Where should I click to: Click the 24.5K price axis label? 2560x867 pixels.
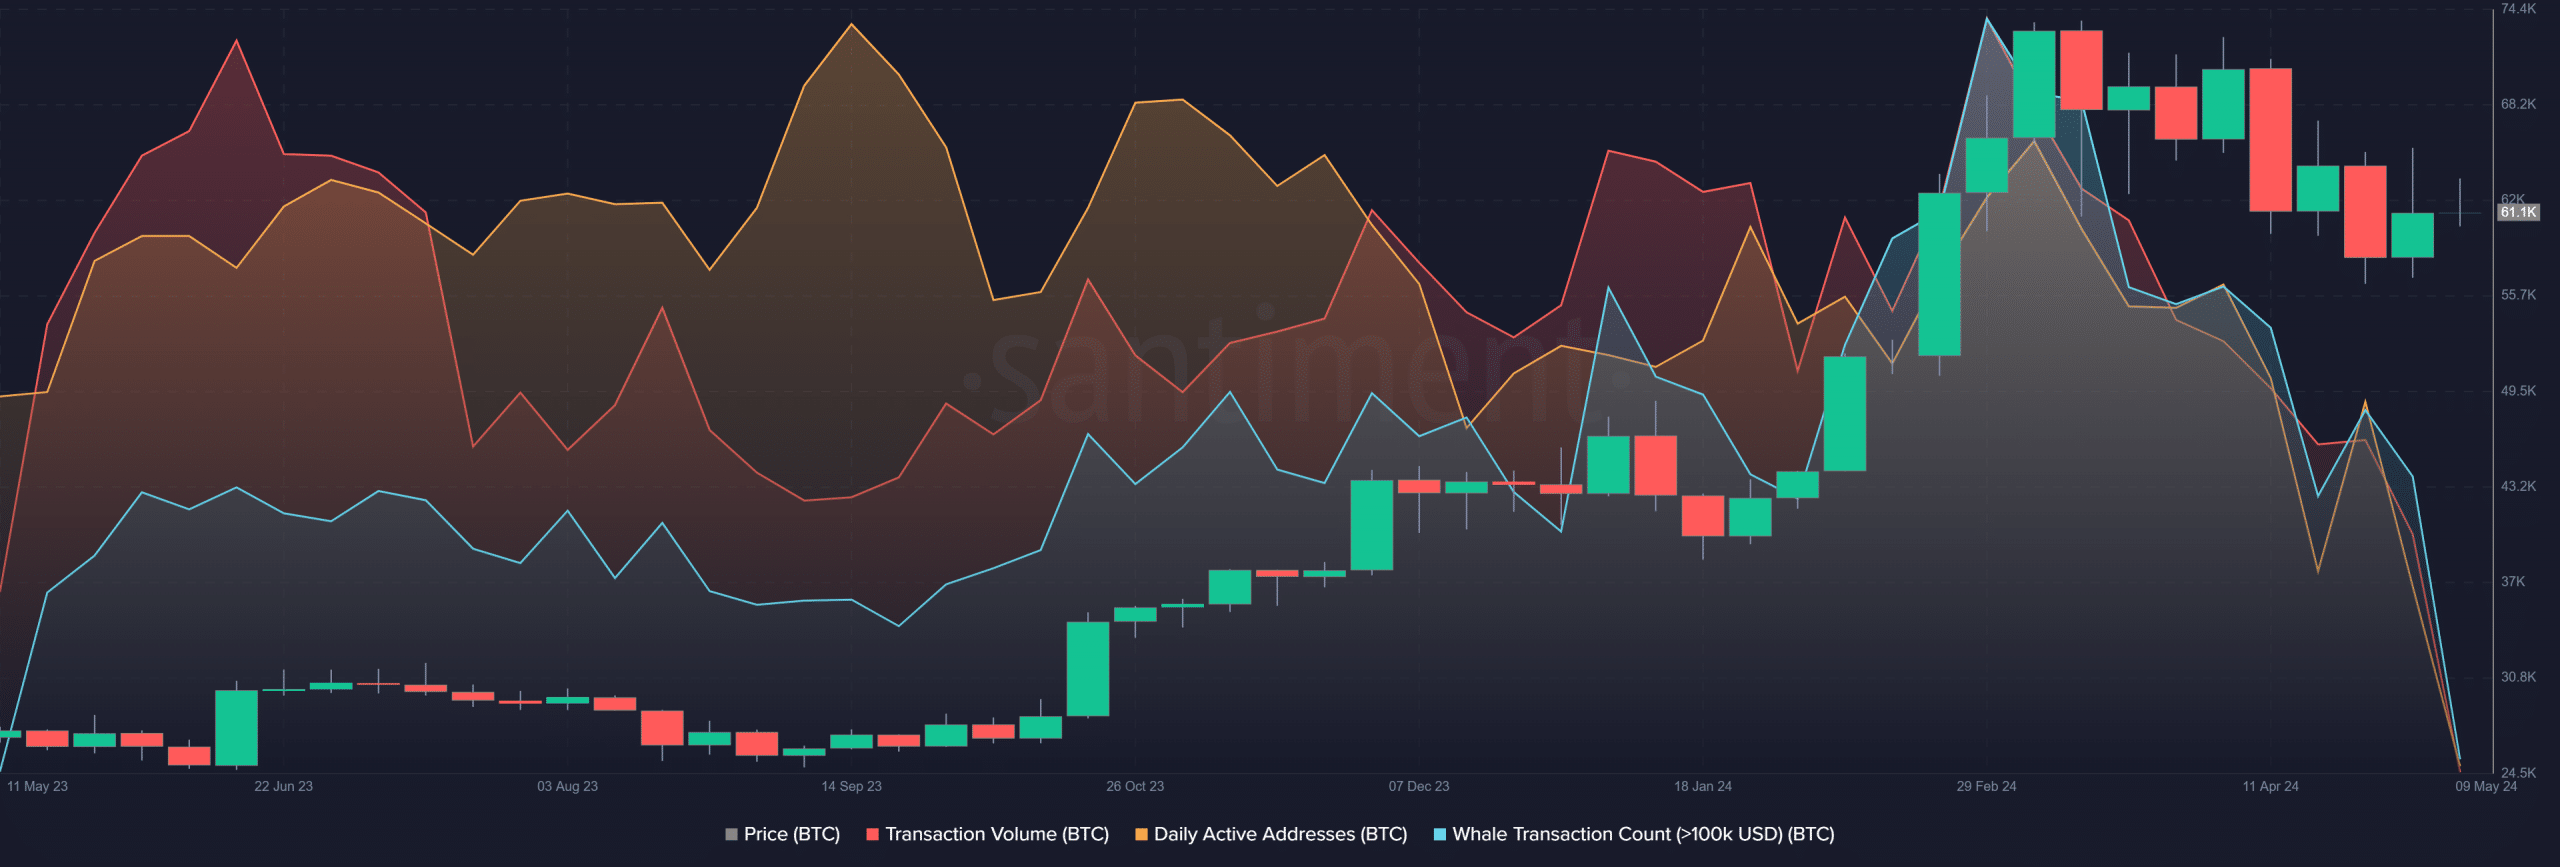coord(2518,773)
